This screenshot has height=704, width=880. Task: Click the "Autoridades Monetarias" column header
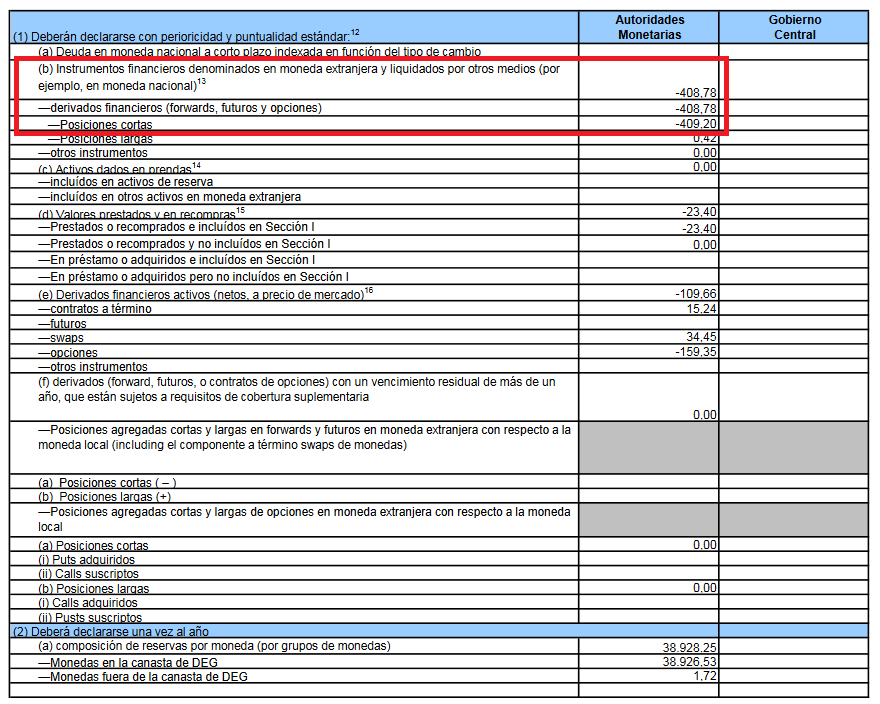click(x=649, y=27)
